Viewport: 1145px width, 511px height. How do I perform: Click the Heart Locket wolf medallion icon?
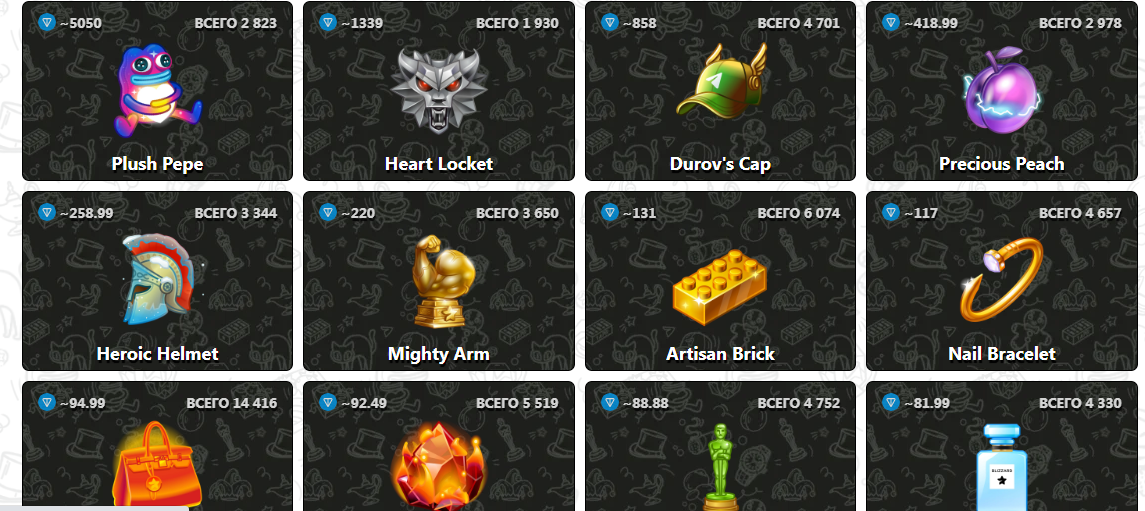click(x=439, y=91)
